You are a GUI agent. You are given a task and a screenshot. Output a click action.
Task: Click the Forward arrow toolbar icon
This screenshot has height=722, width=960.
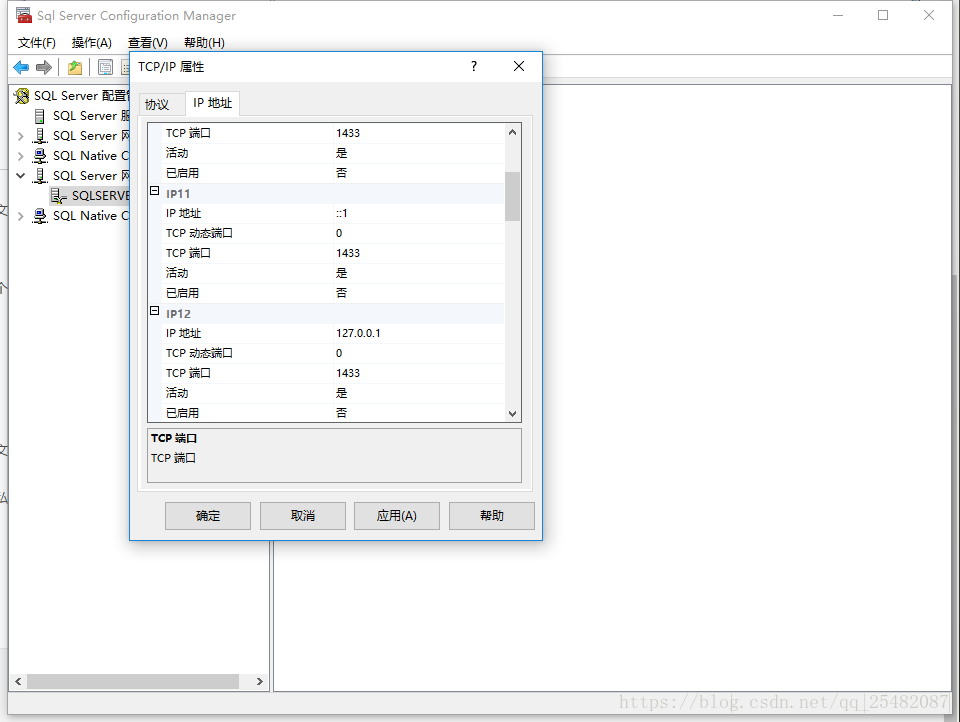click(x=44, y=67)
